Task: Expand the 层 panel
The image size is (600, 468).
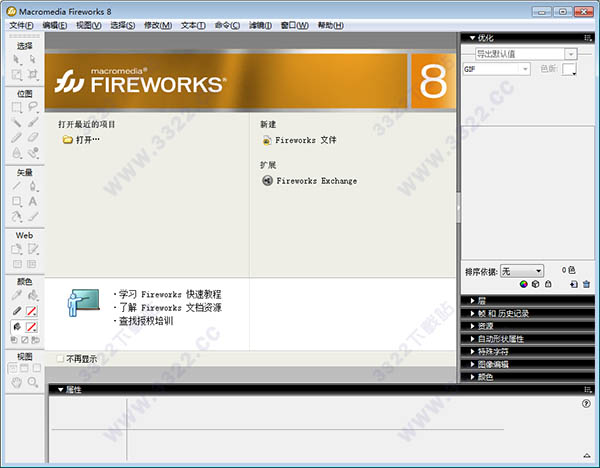Action: coord(528,300)
